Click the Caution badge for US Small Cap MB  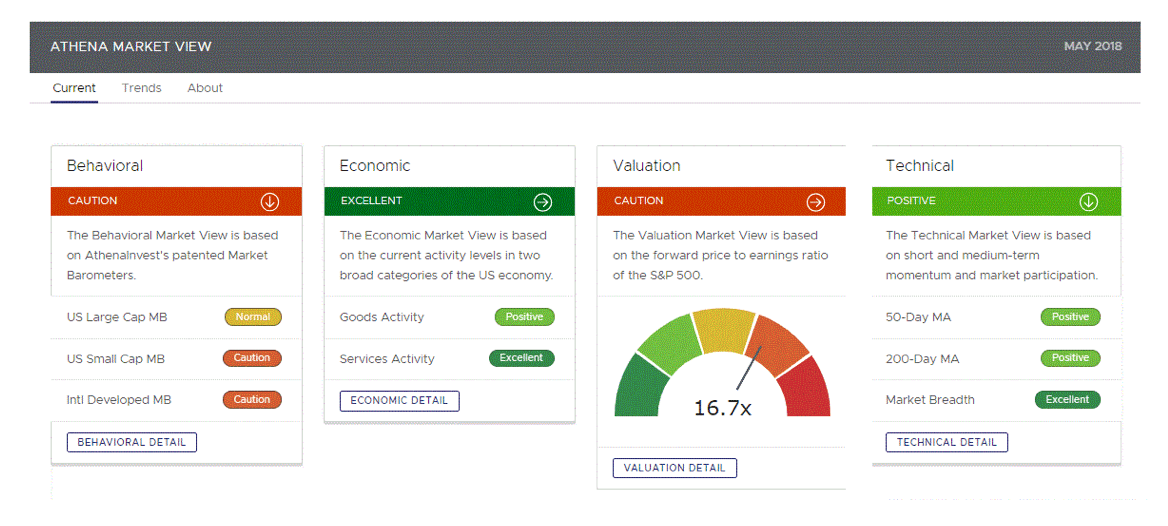coord(252,358)
